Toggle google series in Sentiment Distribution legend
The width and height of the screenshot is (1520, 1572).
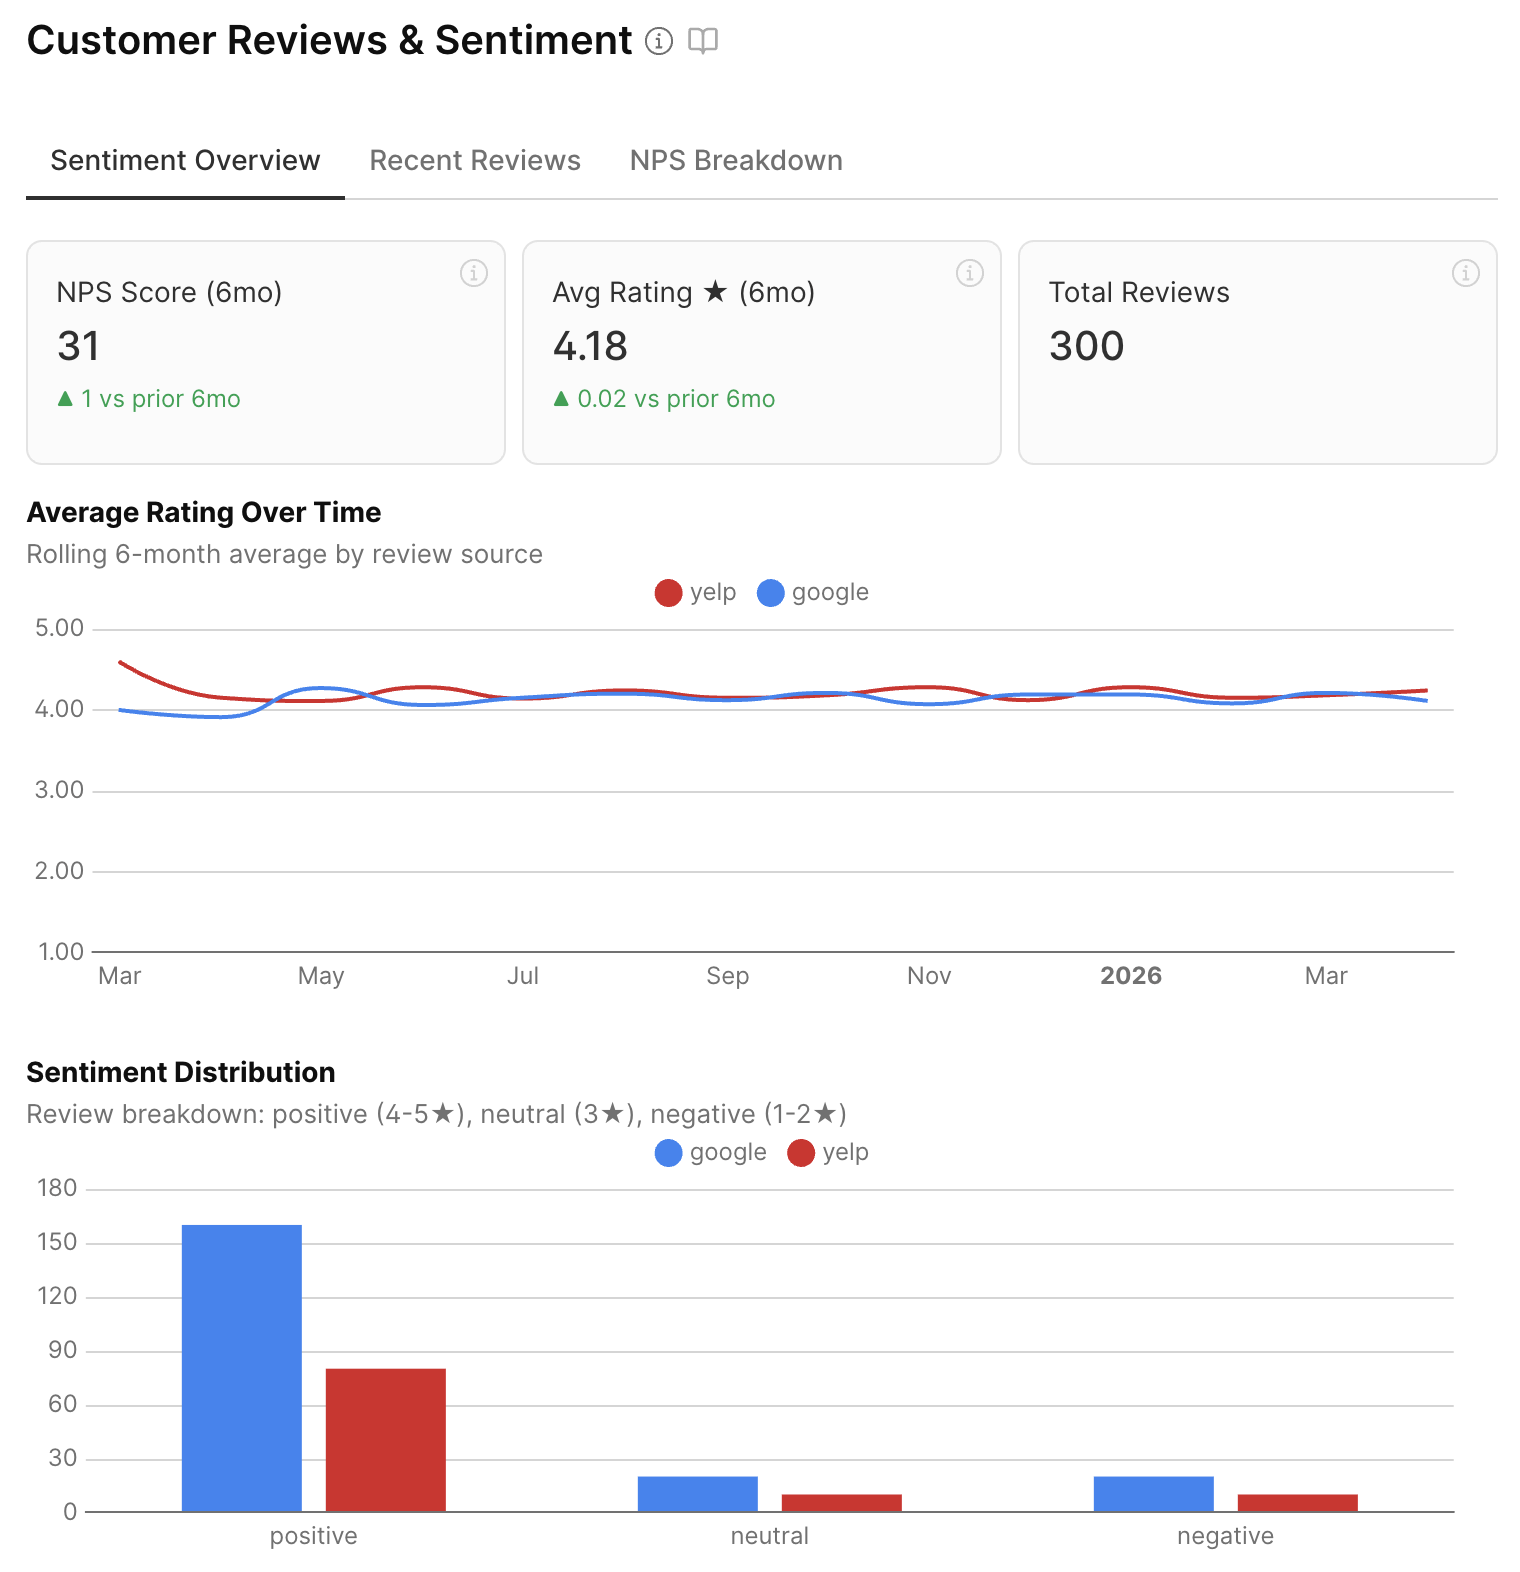tap(711, 1153)
